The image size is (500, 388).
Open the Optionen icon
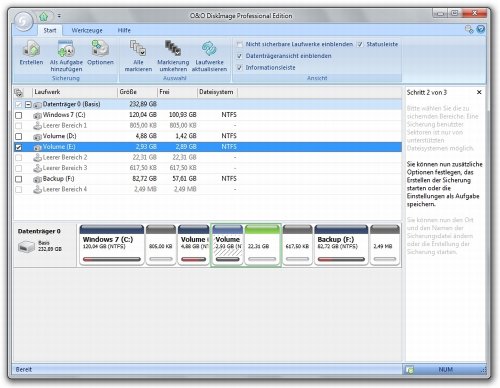pyautogui.click(x=100, y=49)
